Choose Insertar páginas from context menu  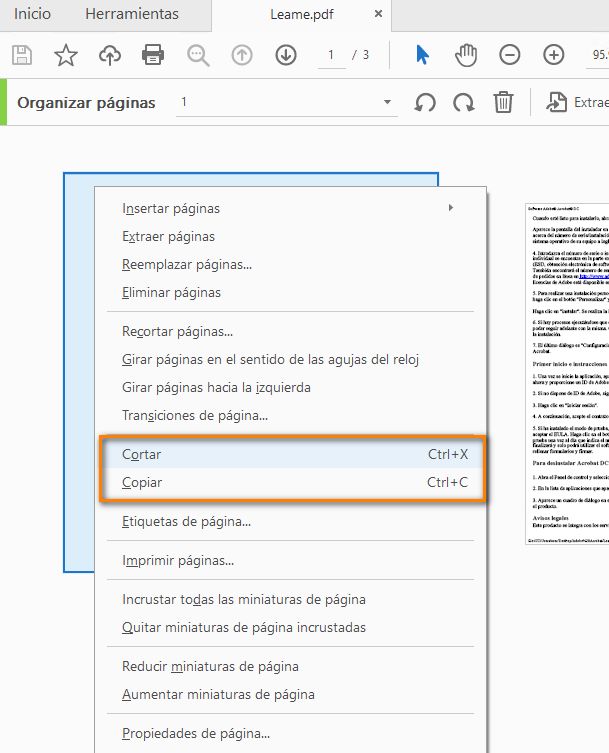pyautogui.click(x=291, y=208)
